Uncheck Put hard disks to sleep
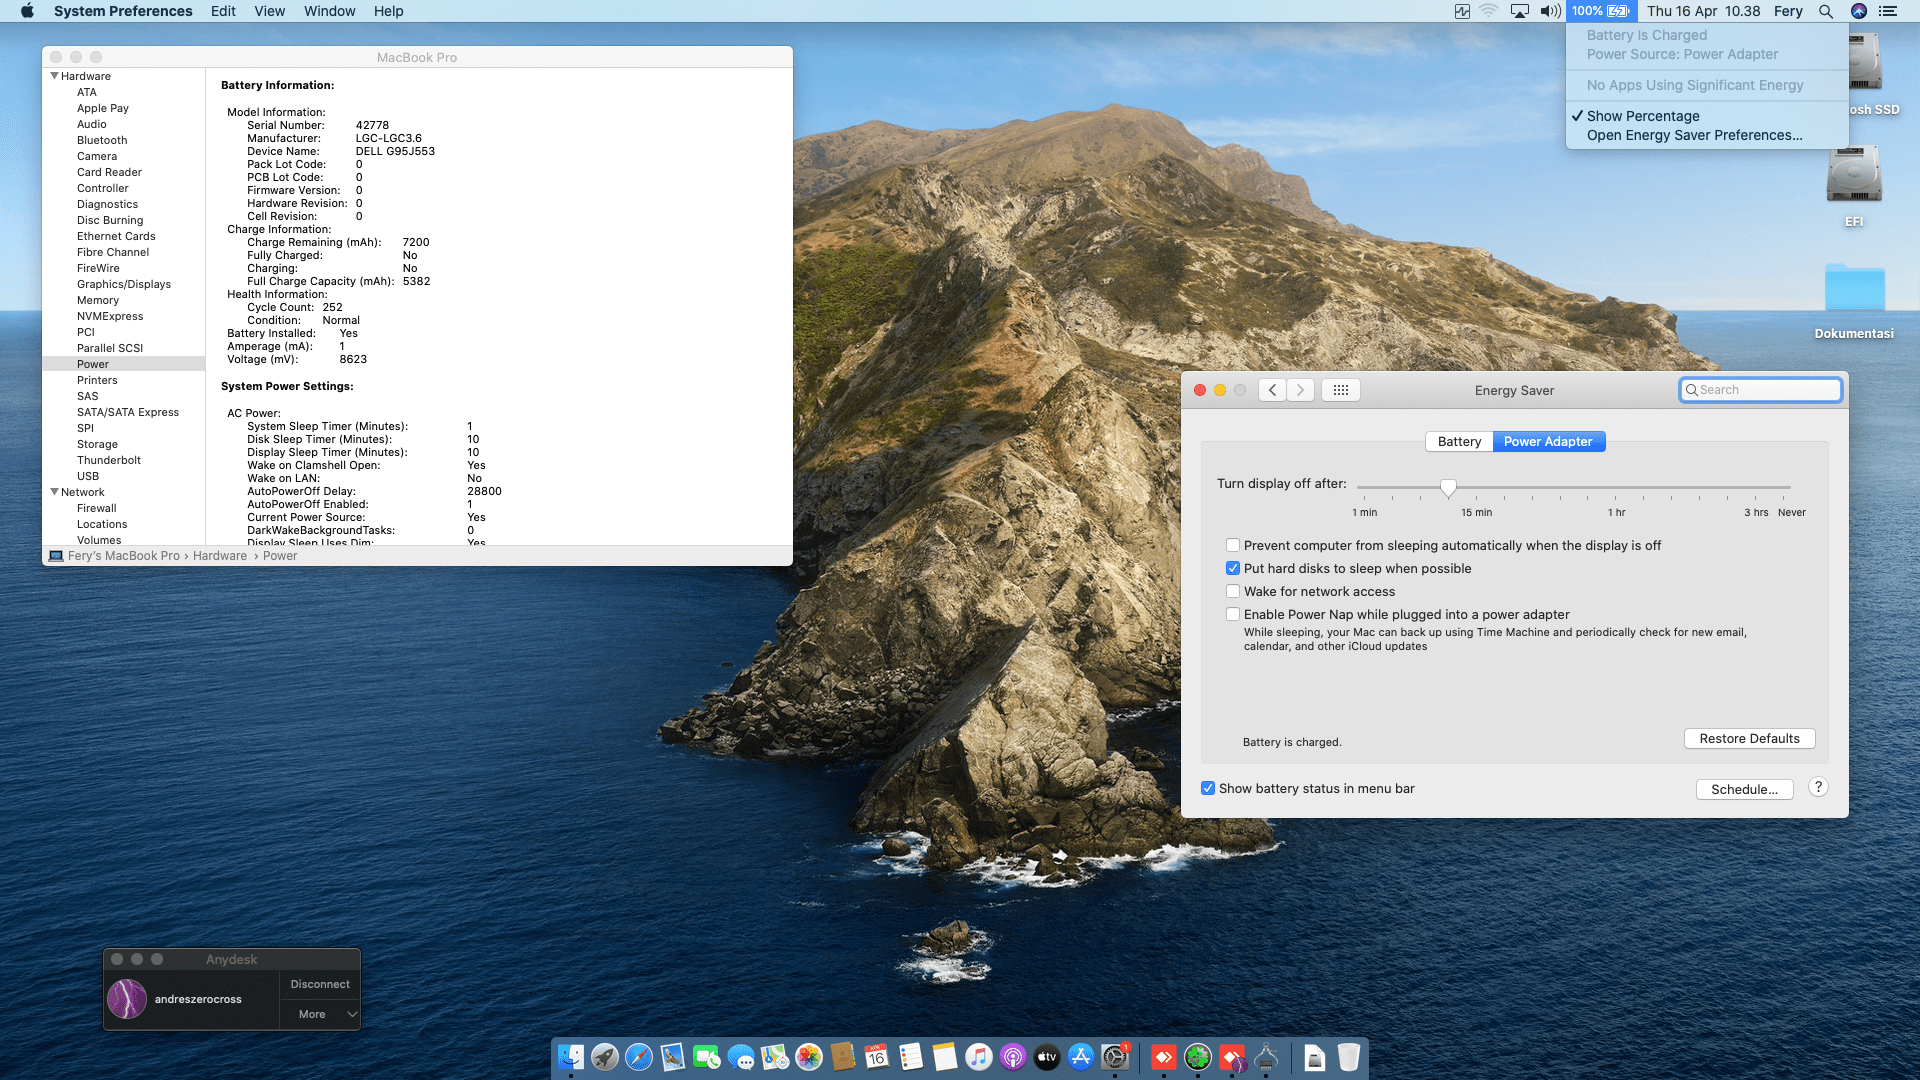Image resolution: width=1920 pixels, height=1080 pixels. (x=1233, y=568)
